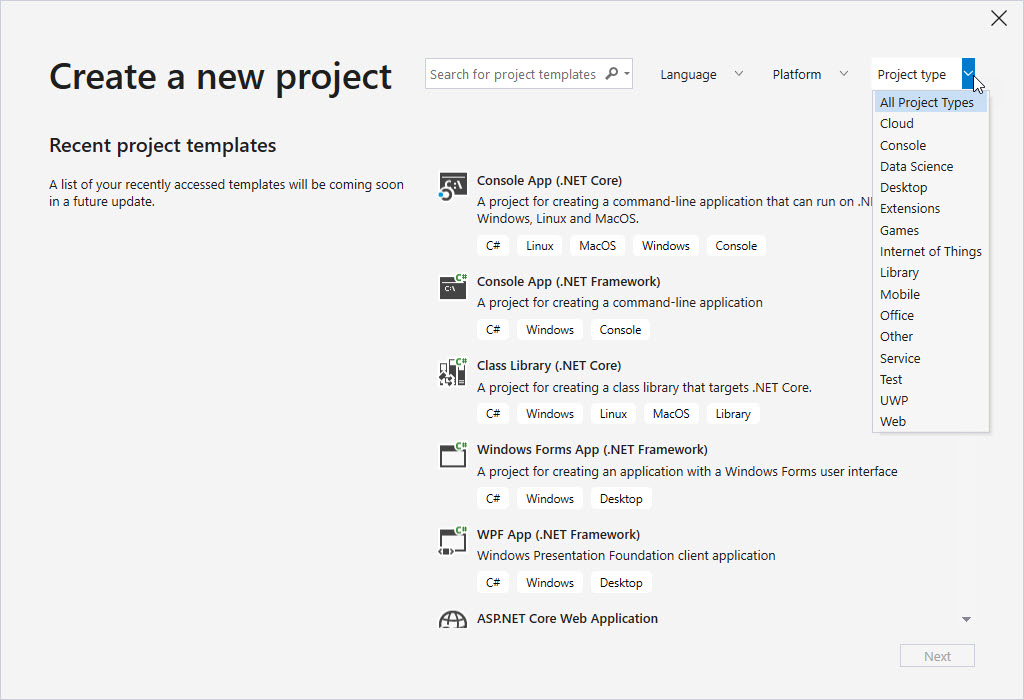1024x700 pixels.
Task: Click Windows tag under Console App (.NET Core)
Action: (665, 246)
